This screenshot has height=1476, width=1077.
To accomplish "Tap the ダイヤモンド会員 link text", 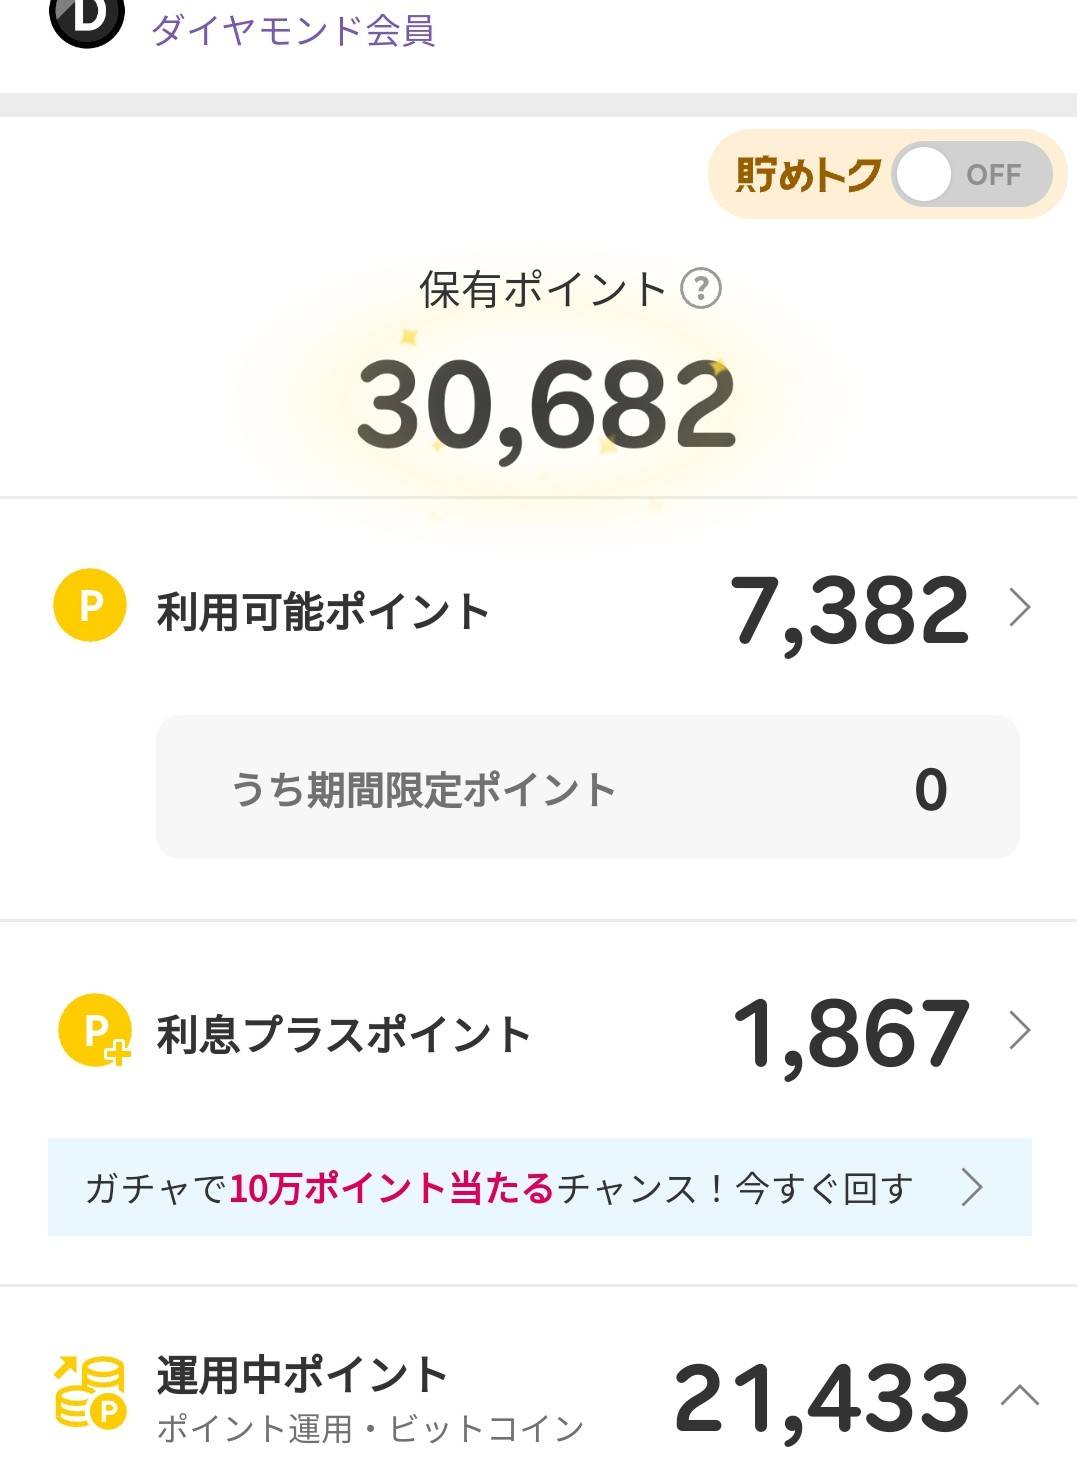I will (x=293, y=30).
